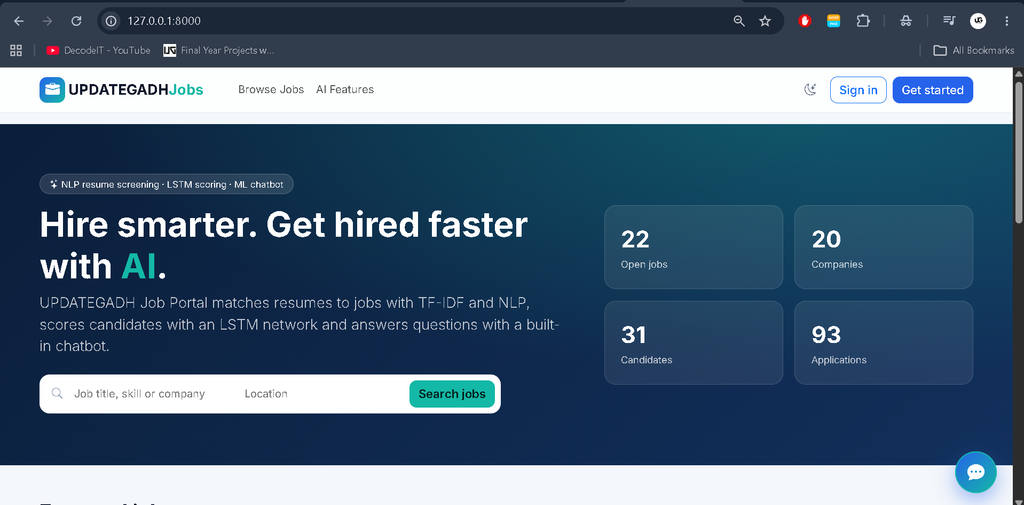Open the zoom magnifier icon in address bar
Screen dimensions: 1024x505
click(739, 21)
